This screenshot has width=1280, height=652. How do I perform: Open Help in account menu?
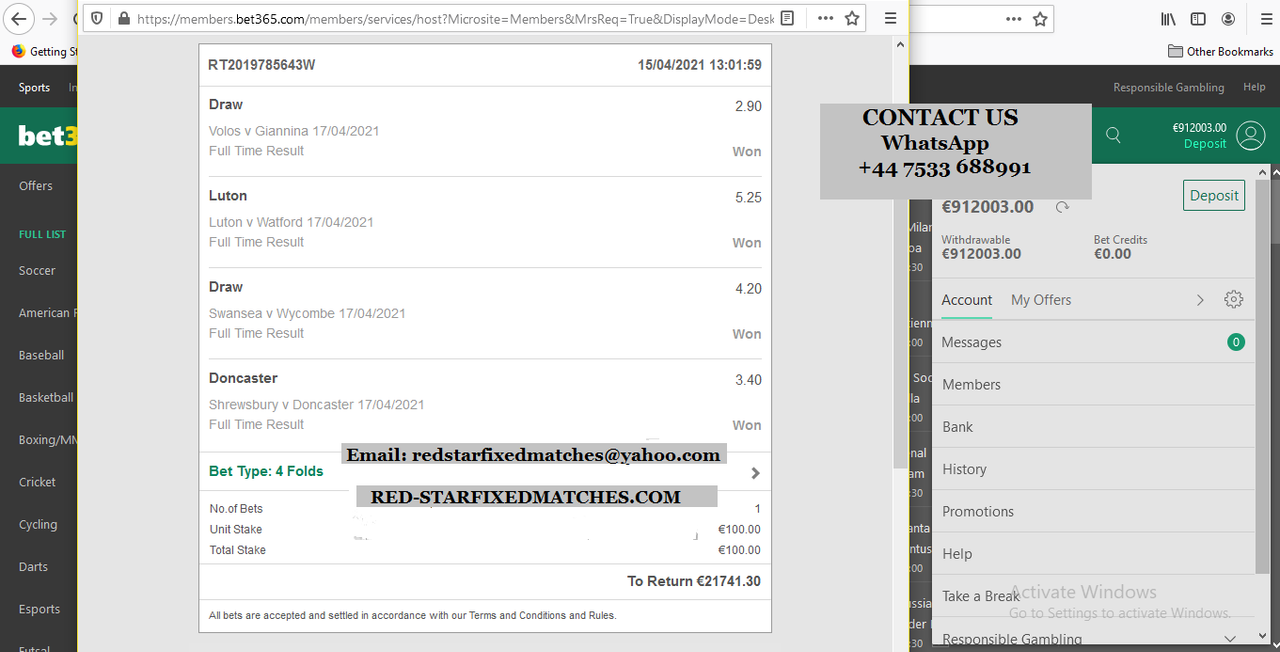pos(1093,553)
